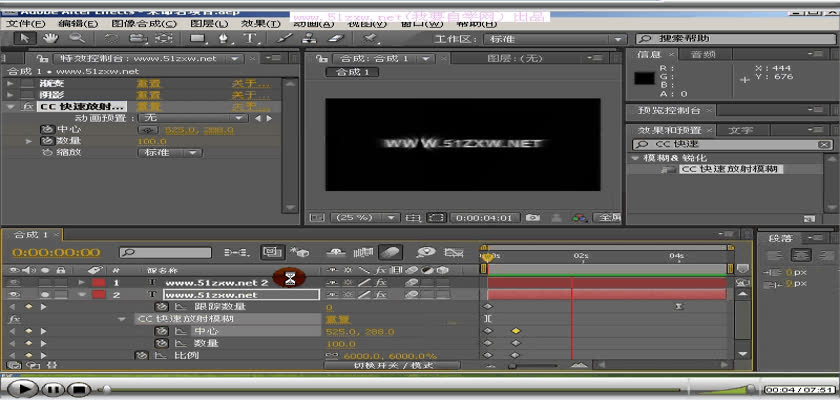The height and width of the screenshot is (400, 840).
Task: Click the timeline layer search field
Action: point(166,252)
